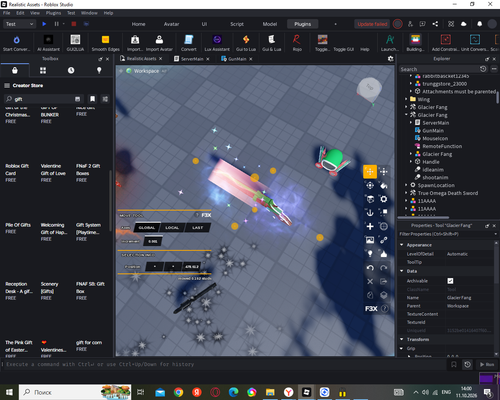
Task: Switch to the Home ribbon tab
Action: point(138,24)
